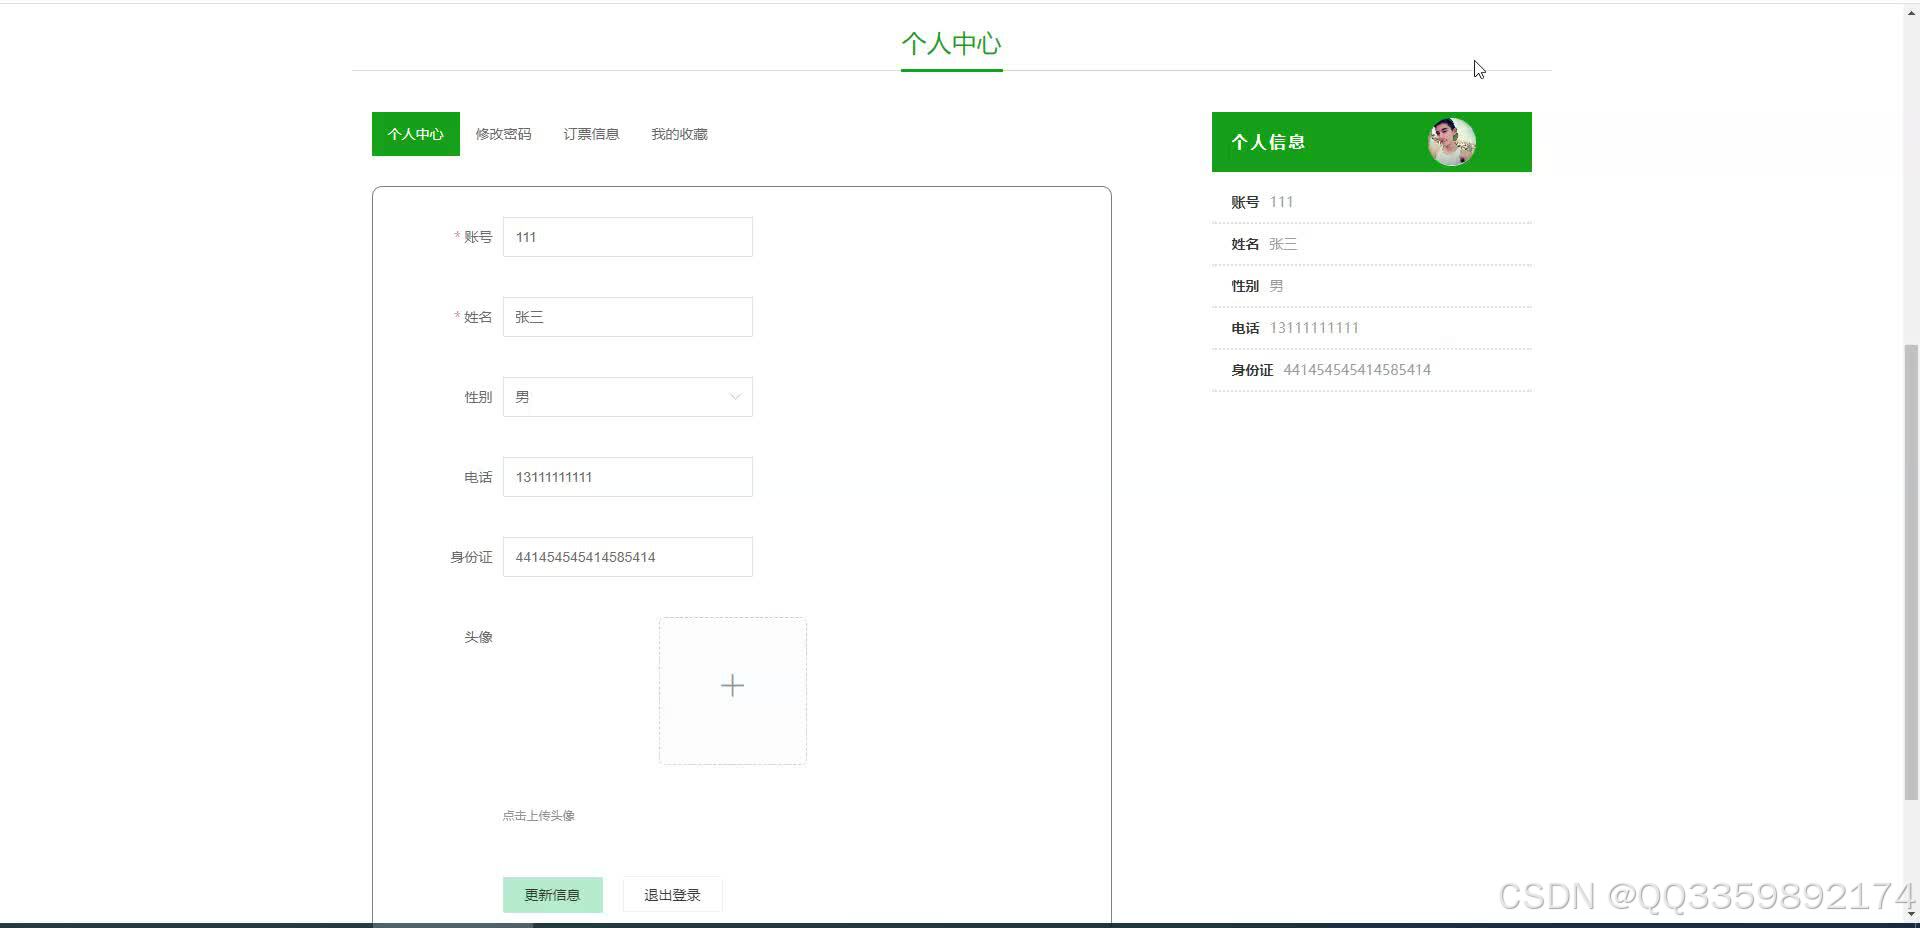Open the 性别 dropdown arrow

click(x=735, y=397)
